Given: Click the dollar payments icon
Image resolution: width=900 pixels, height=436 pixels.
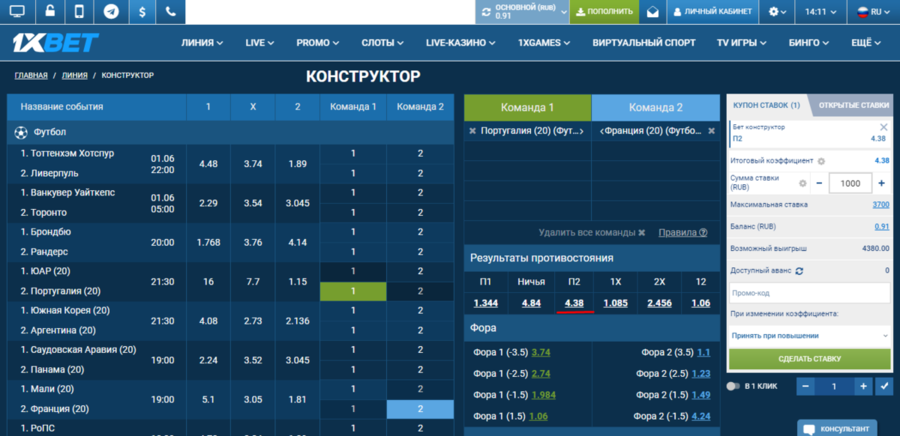Looking at the screenshot, I should pos(142,11).
